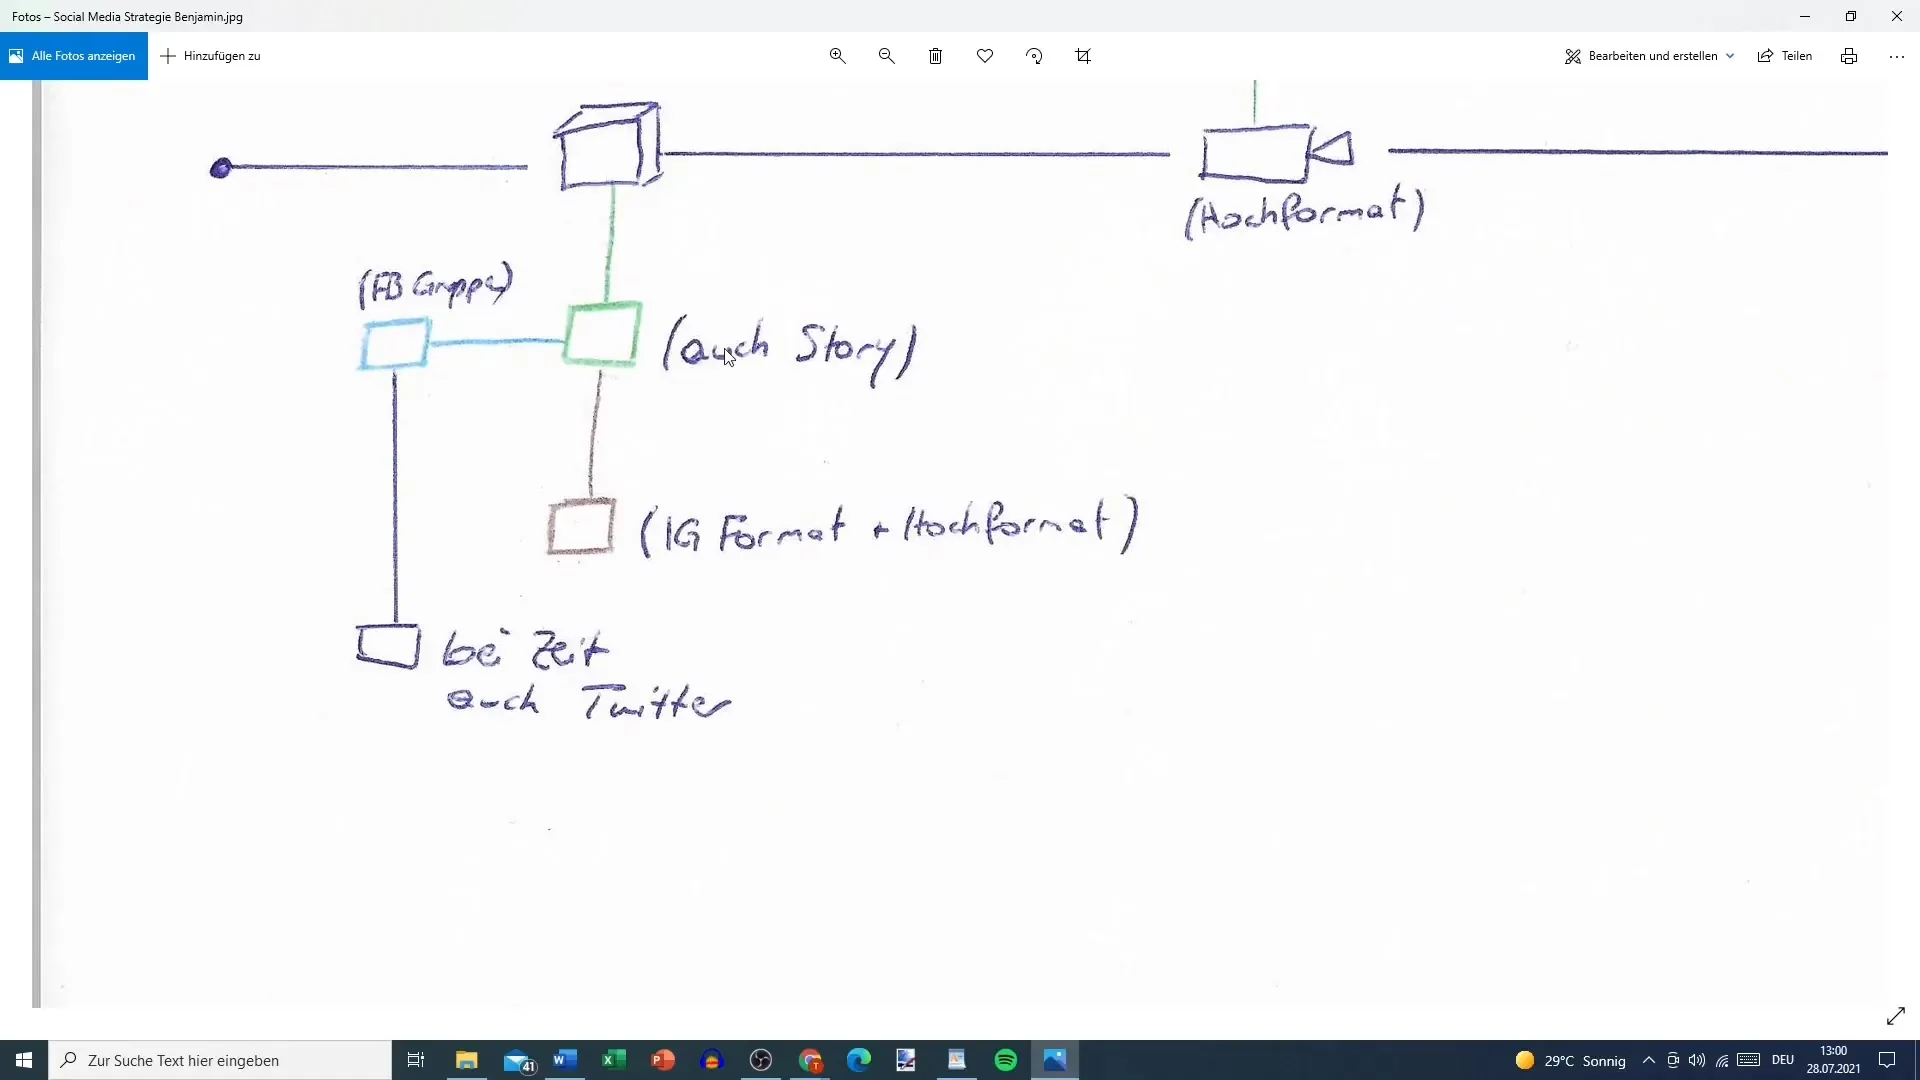Click the Share button
This screenshot has height=1080, width=1920.
1789,55
